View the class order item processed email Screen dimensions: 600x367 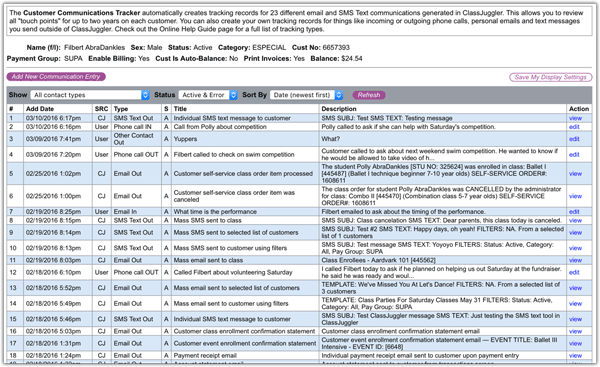point(575,174)
